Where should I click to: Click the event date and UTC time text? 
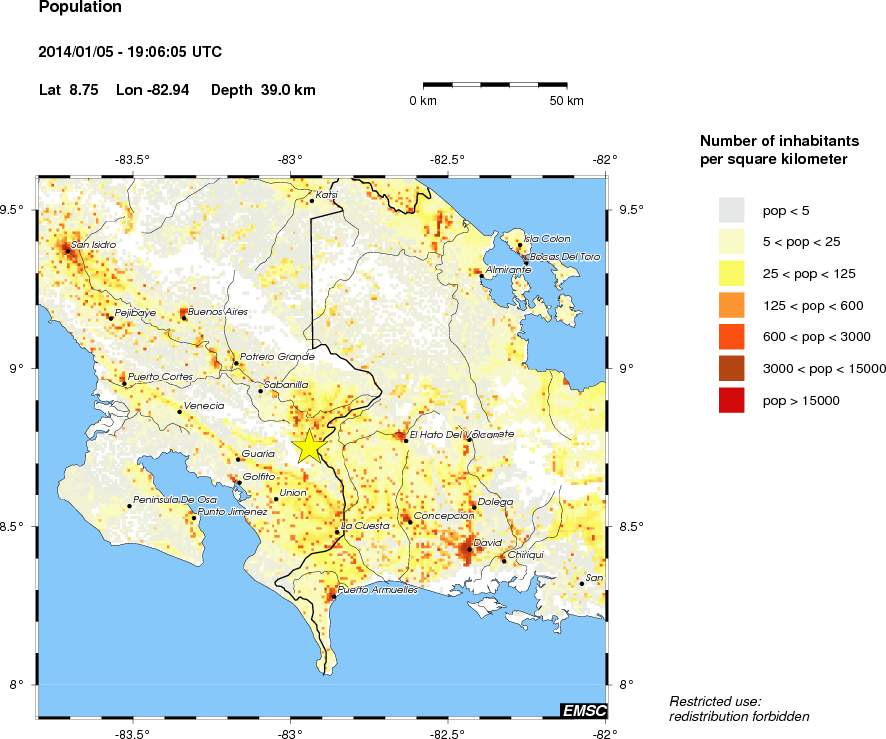(x=130, y=51)
